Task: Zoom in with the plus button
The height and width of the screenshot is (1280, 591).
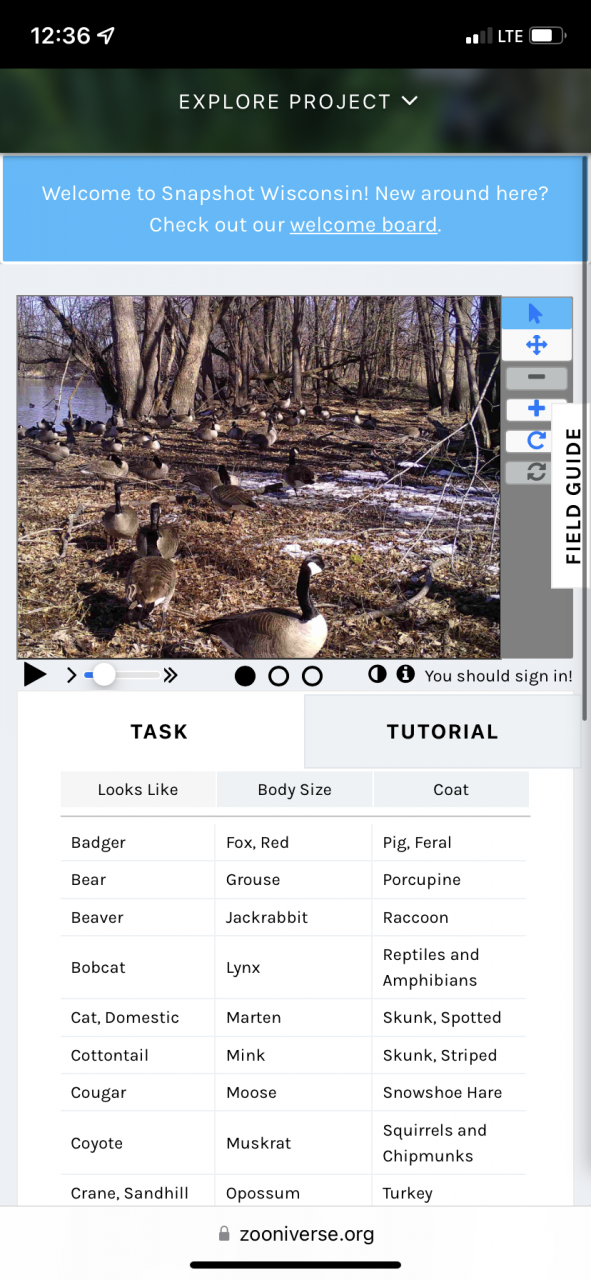Action: point(536,409)
